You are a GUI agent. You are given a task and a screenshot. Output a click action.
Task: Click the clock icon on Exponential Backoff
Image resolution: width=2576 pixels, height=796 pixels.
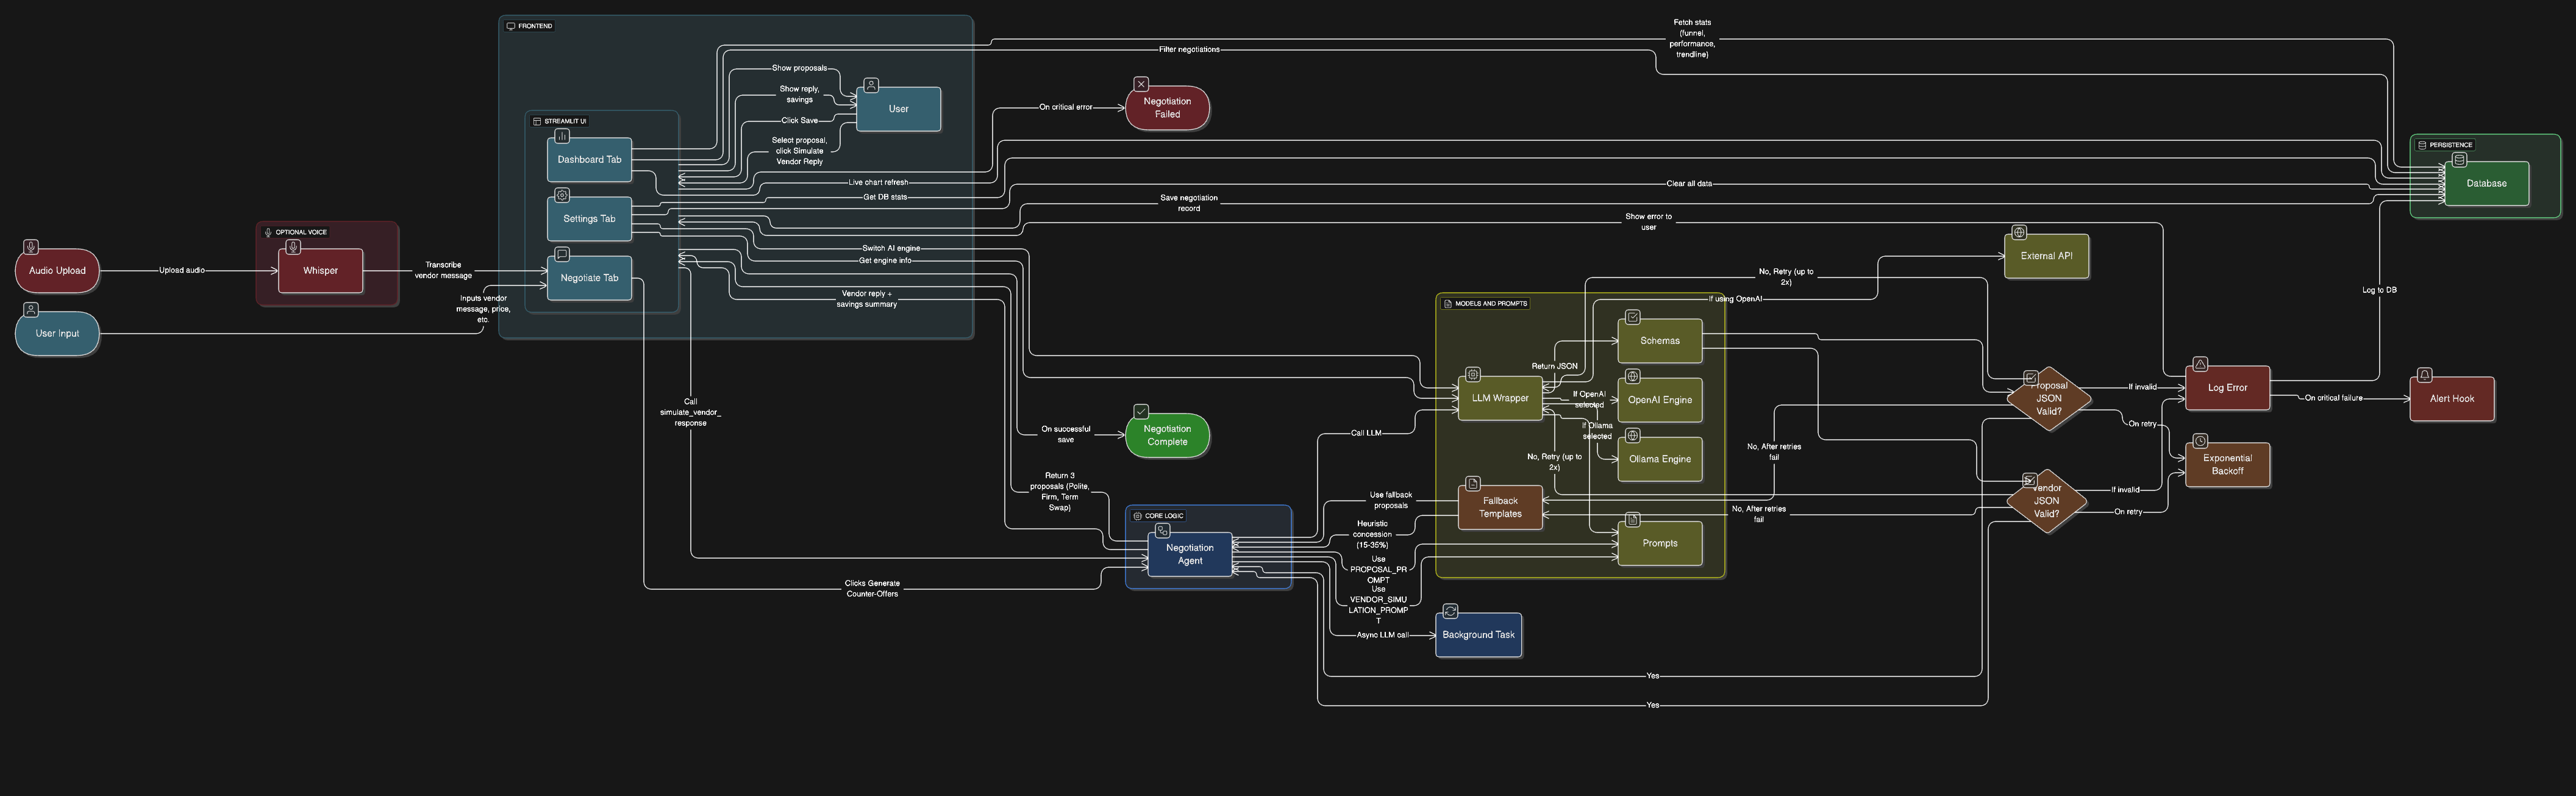pyautogui.click(x=2200, y=441)
